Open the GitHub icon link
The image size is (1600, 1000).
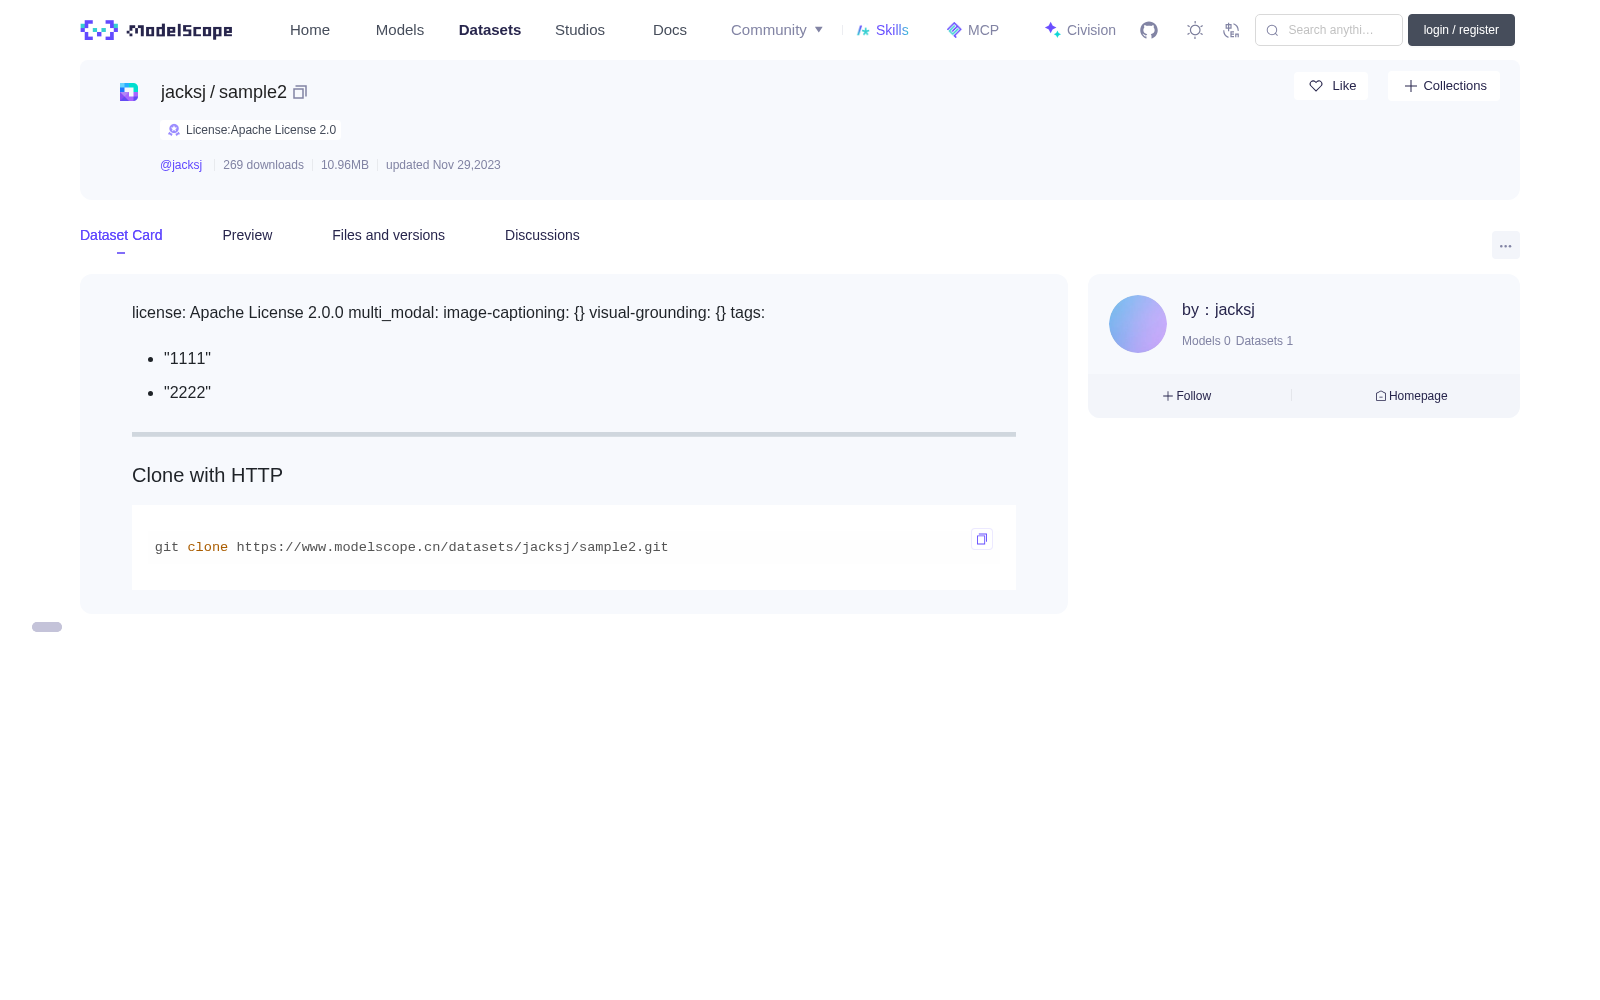tap(1149, 30)
